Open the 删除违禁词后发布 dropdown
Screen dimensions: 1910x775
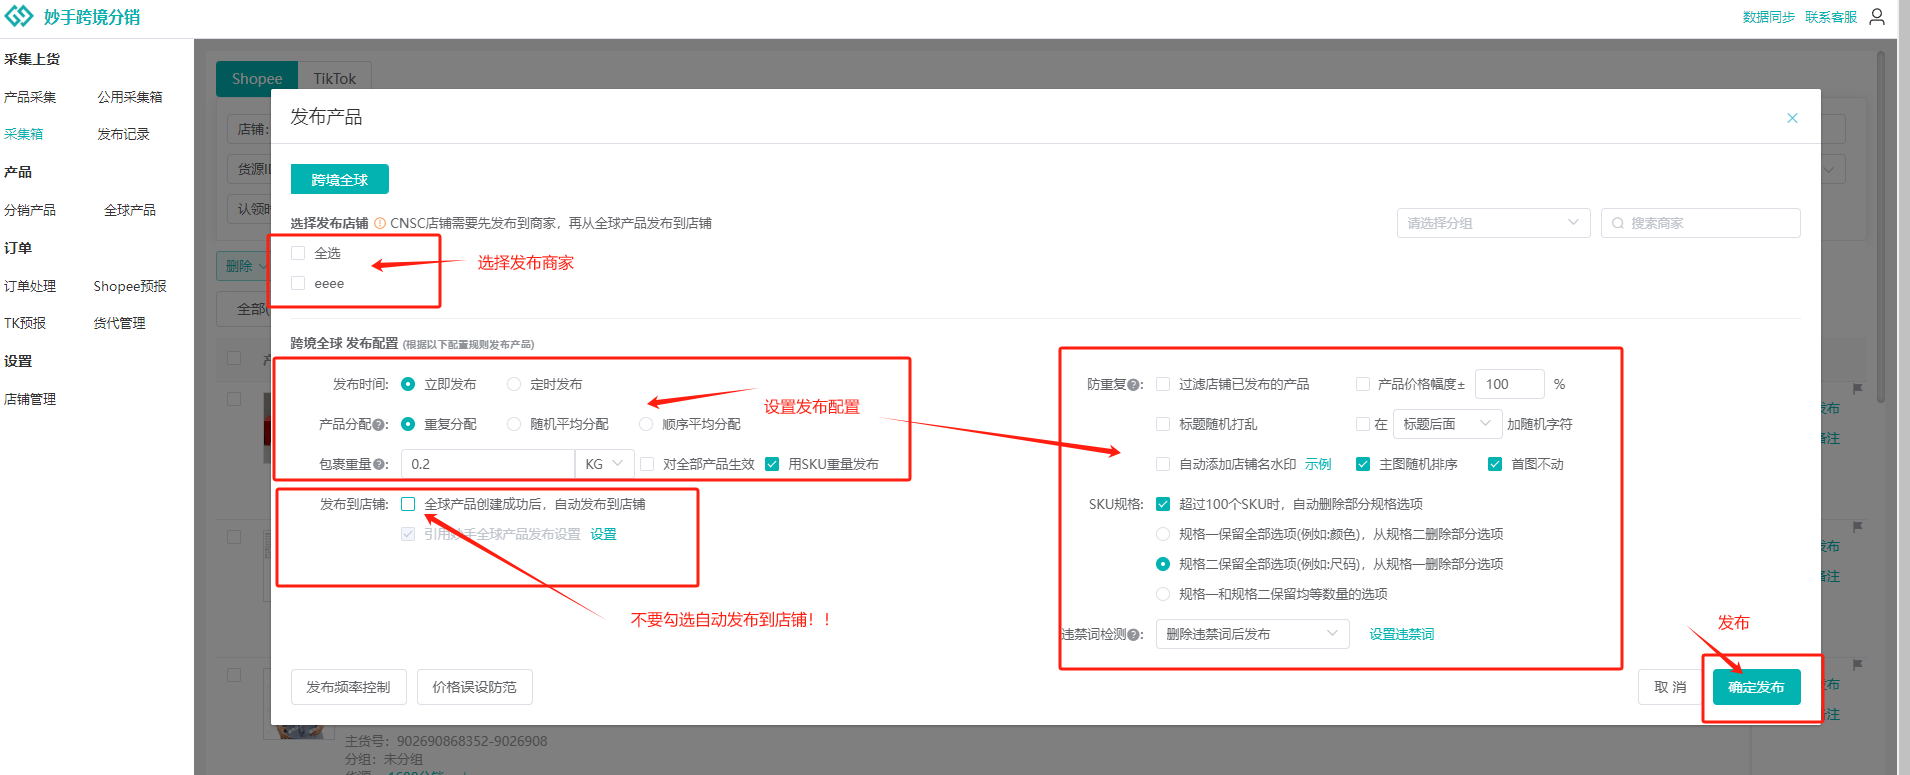(x=1252, y=634)
